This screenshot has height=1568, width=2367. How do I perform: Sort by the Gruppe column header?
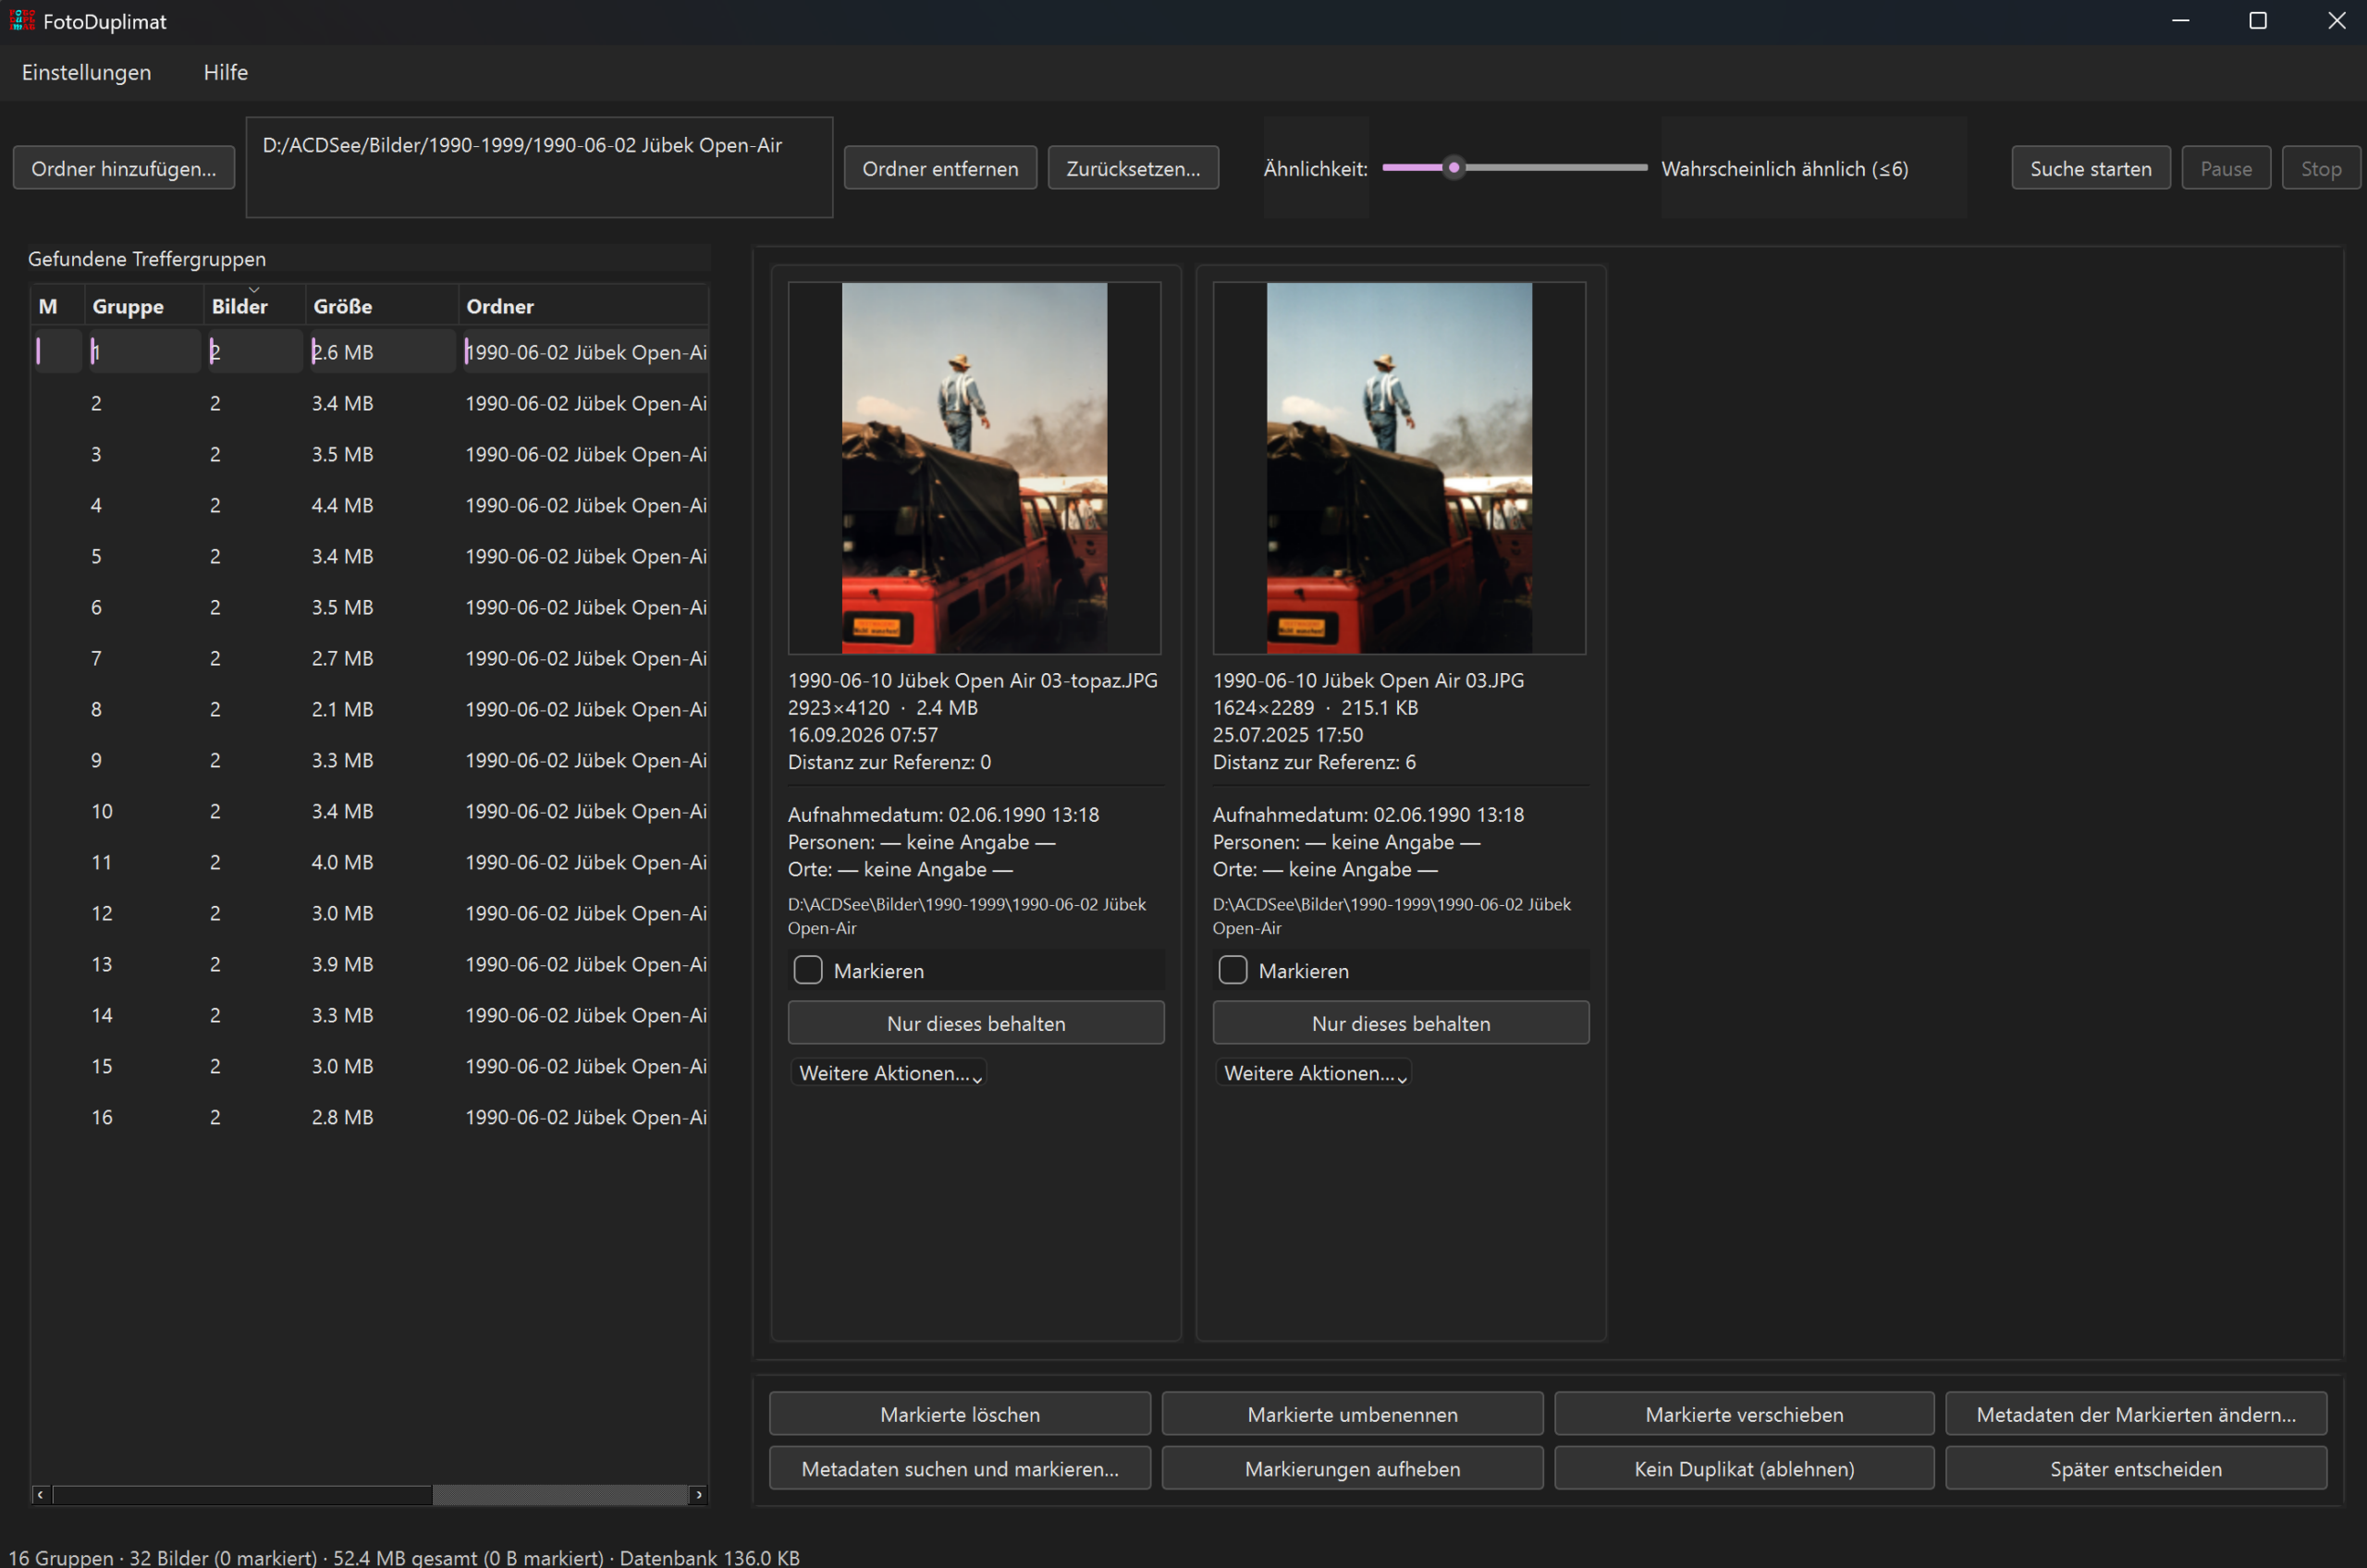145,305
